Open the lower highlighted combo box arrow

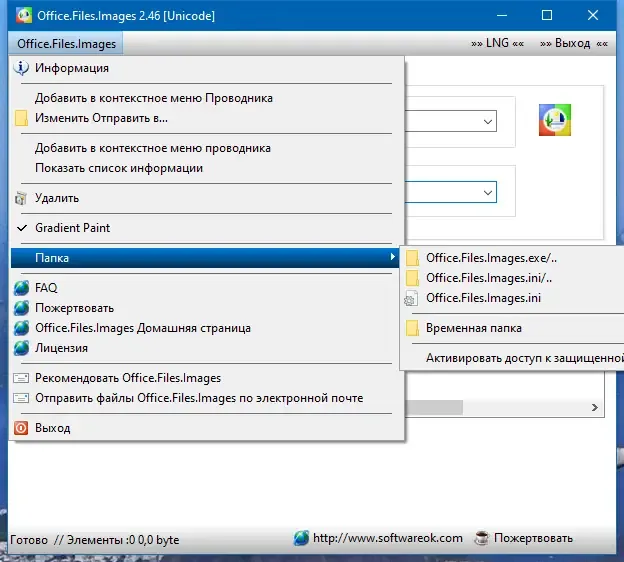click(488, 193)
